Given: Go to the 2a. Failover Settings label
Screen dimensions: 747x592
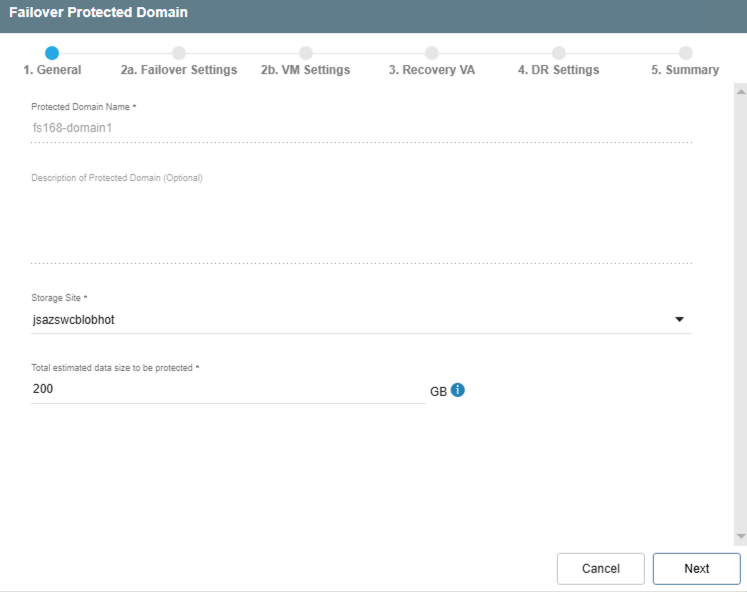Looking at the screenshot, I should click(x=179, y=70).
